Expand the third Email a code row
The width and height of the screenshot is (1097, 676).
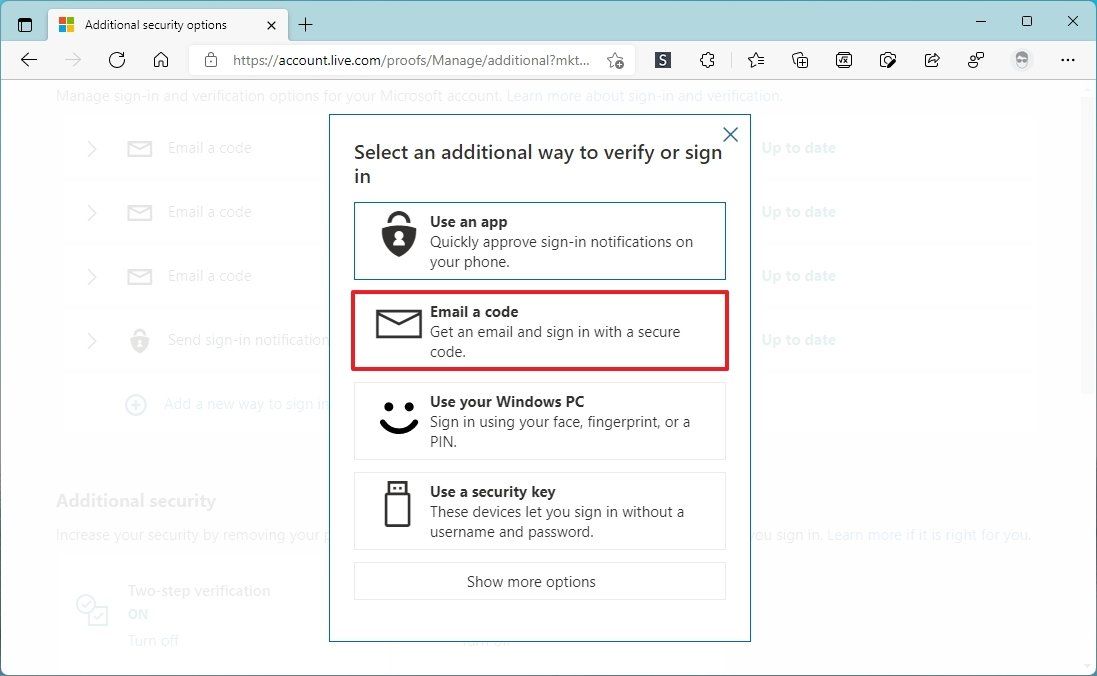(x=92, y=276)
